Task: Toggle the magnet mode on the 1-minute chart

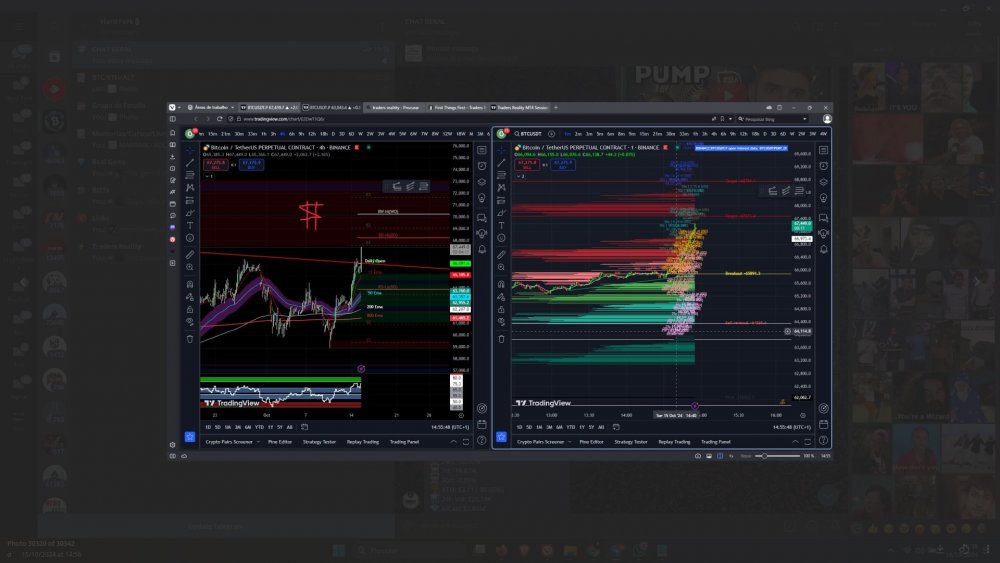Action: (501, 284)
